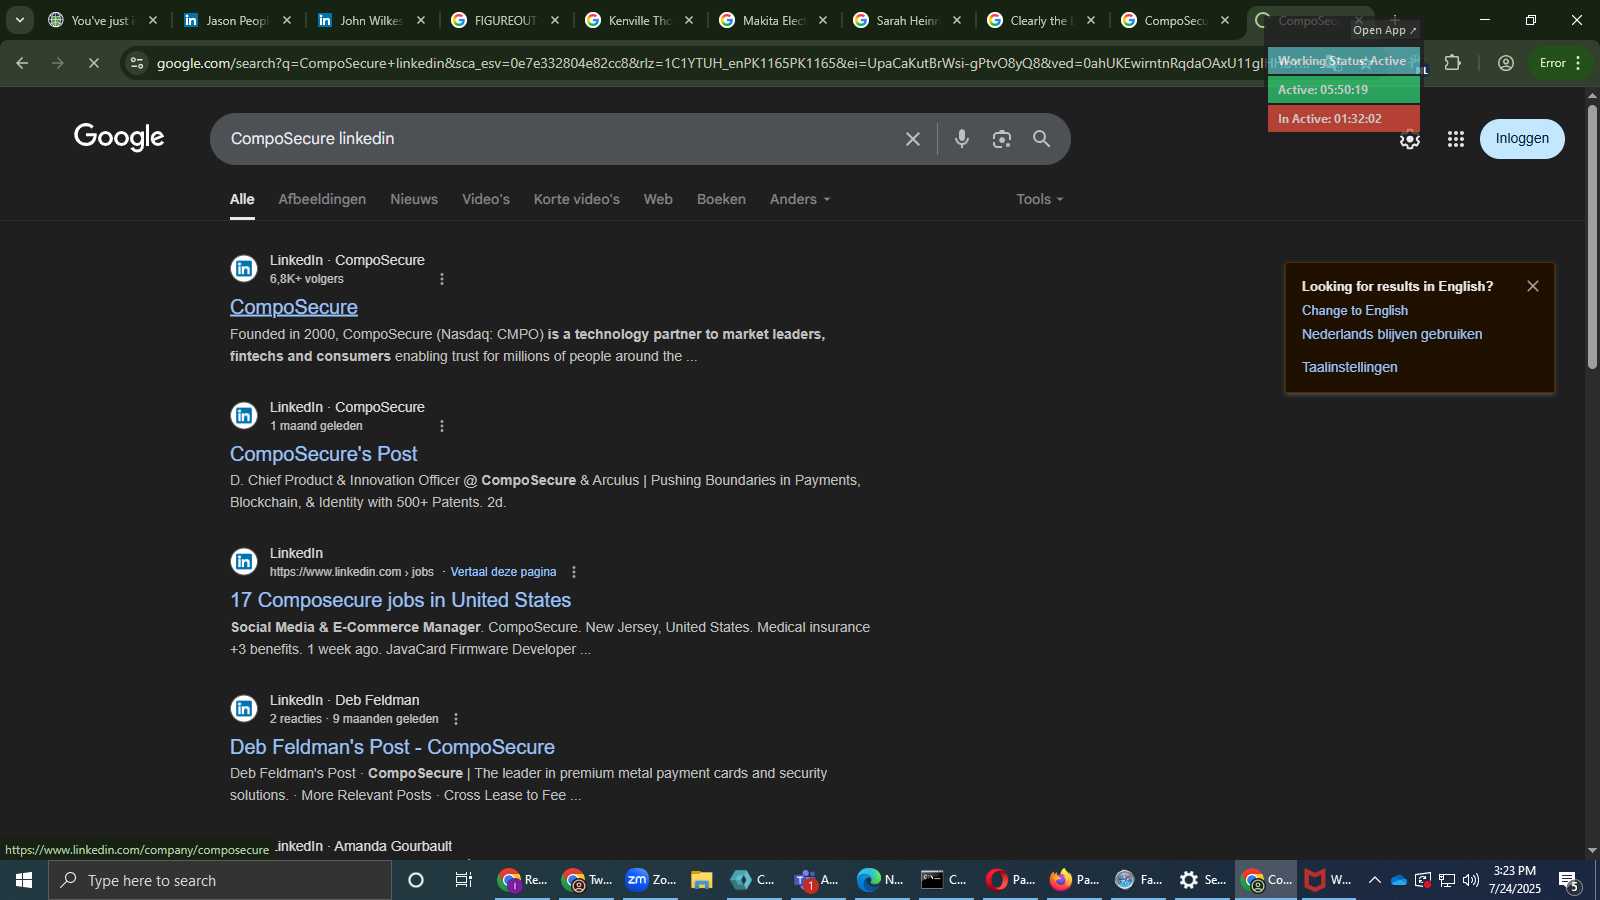This screenshot has height=900, width=1600.
Task: Click the Windows taskbar search box
Action: point(220,880)
